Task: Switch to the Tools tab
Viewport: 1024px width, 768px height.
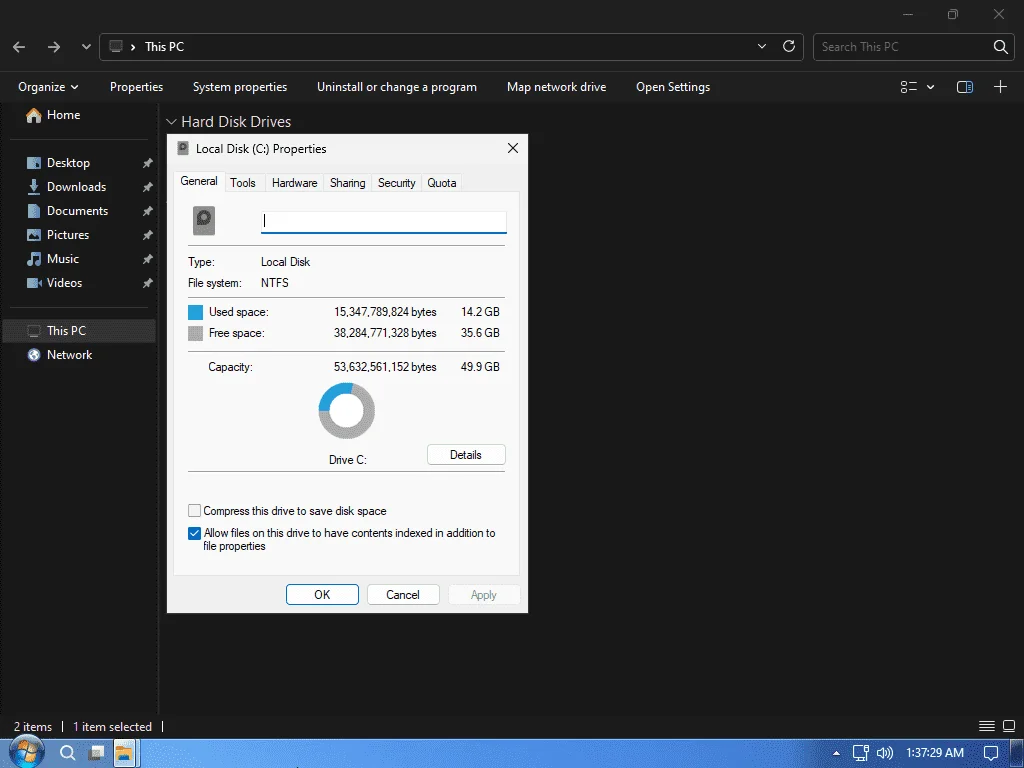Action: [243, 183]
